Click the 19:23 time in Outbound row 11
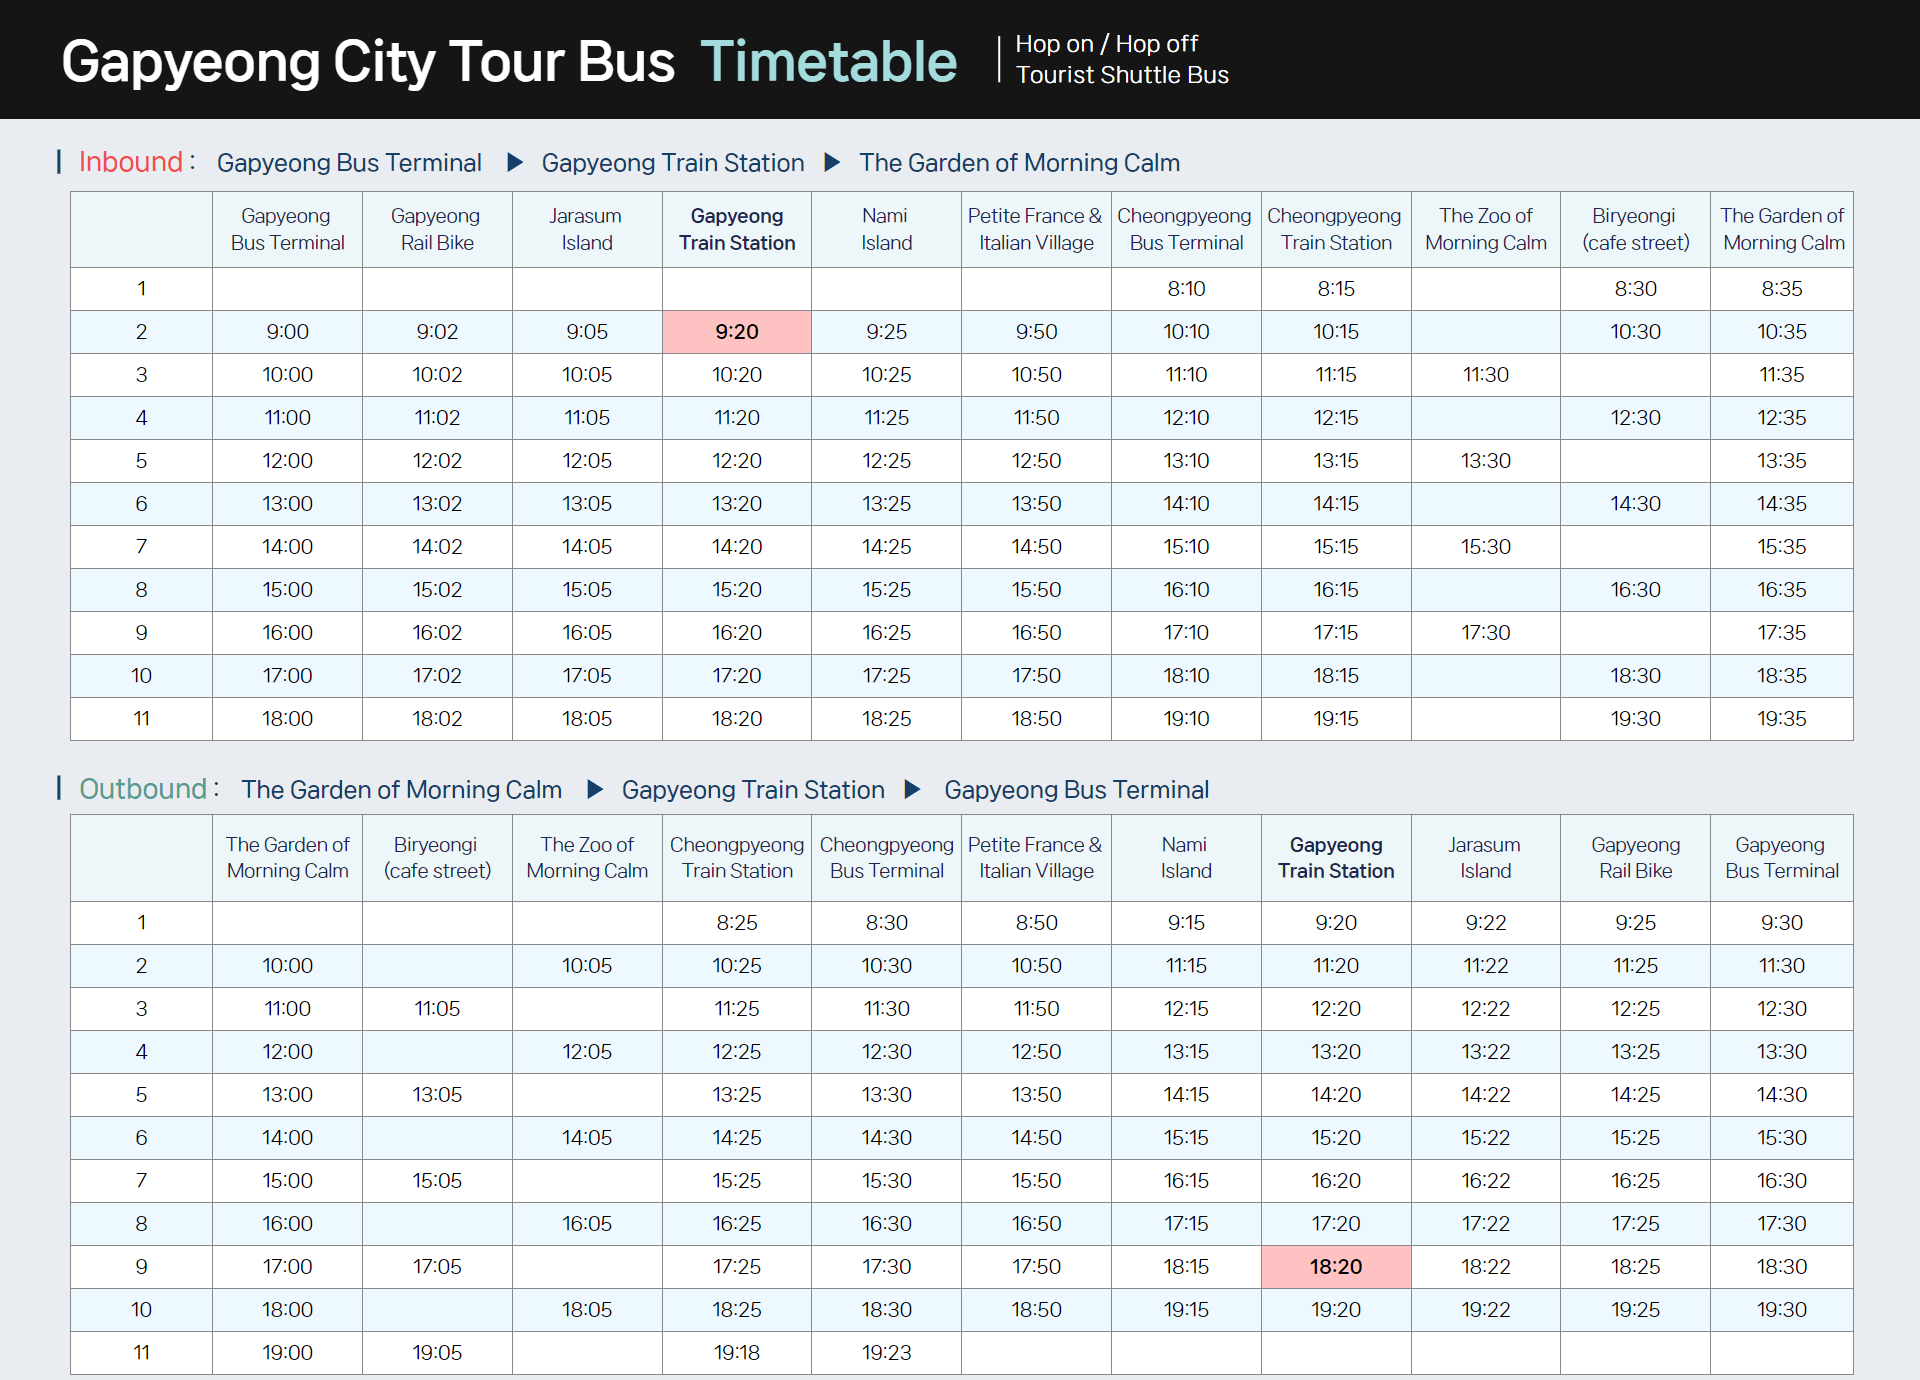This screenshot has height=1380, width=1920. 886,1353
